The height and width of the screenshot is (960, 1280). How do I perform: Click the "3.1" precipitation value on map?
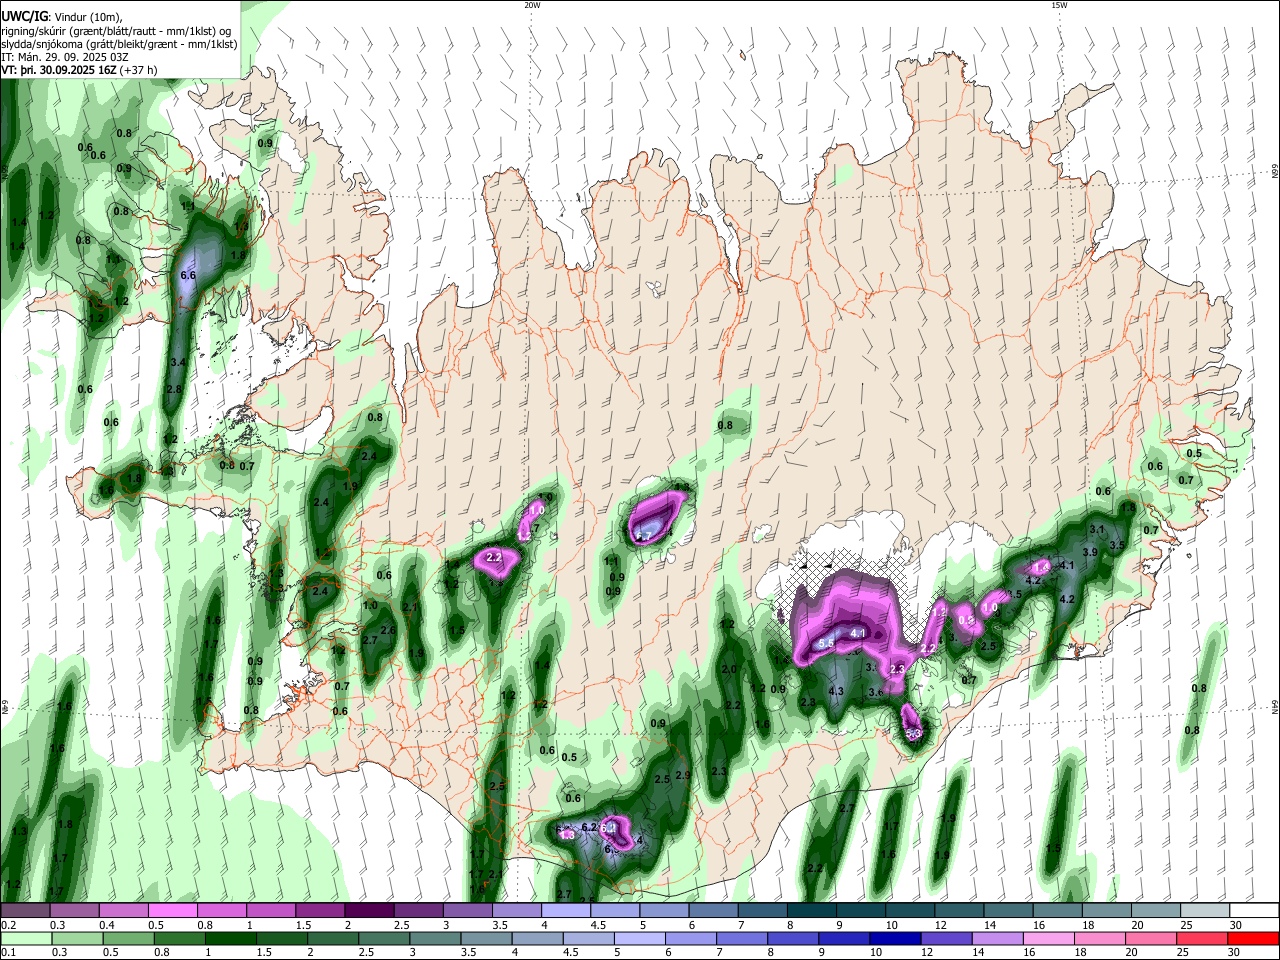1096,529
